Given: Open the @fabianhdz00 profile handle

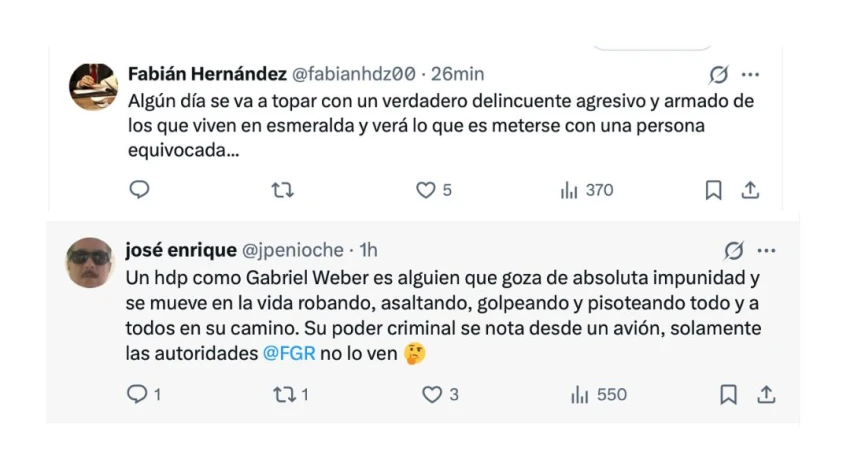Looking at the screenshot, I should [x=353, y=74].
